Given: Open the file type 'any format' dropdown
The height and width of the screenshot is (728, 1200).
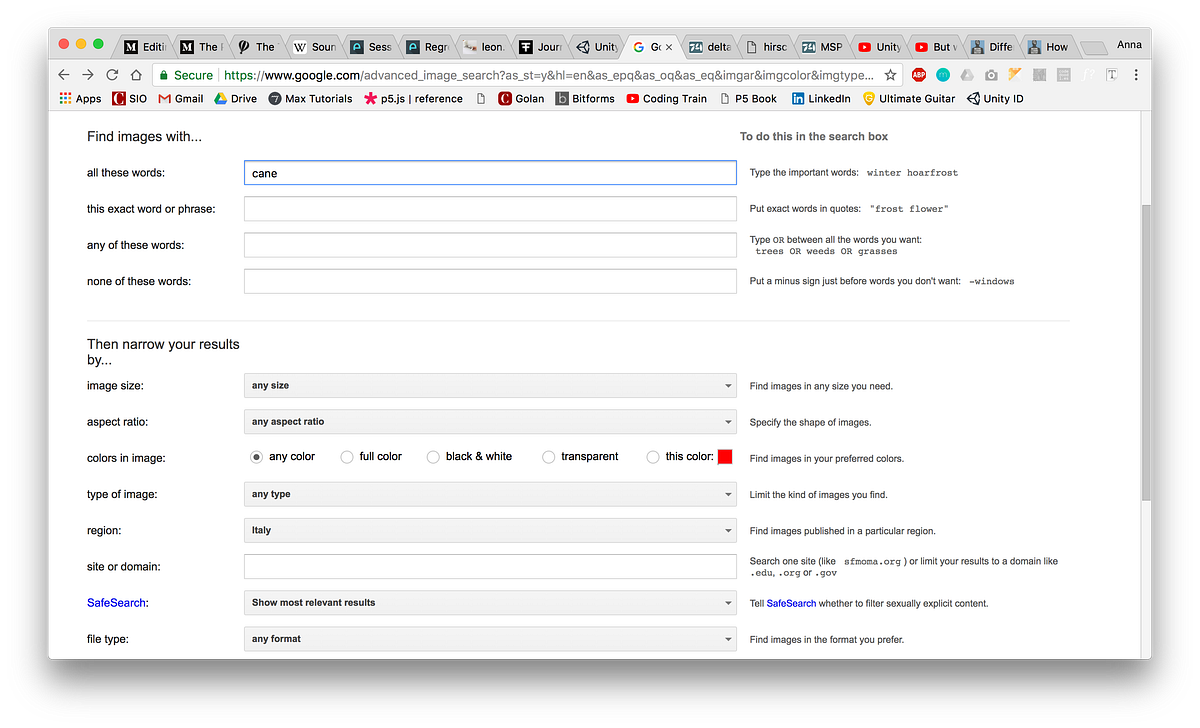Looking at the screenshot, I should (x=490, y=638).
